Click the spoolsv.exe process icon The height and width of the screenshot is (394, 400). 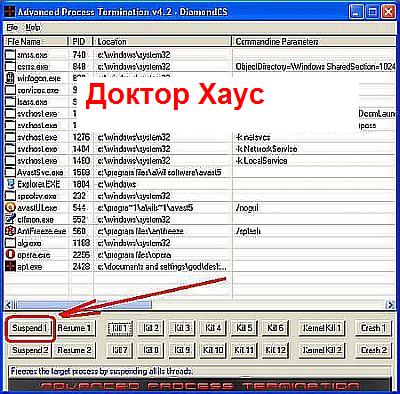10,196
